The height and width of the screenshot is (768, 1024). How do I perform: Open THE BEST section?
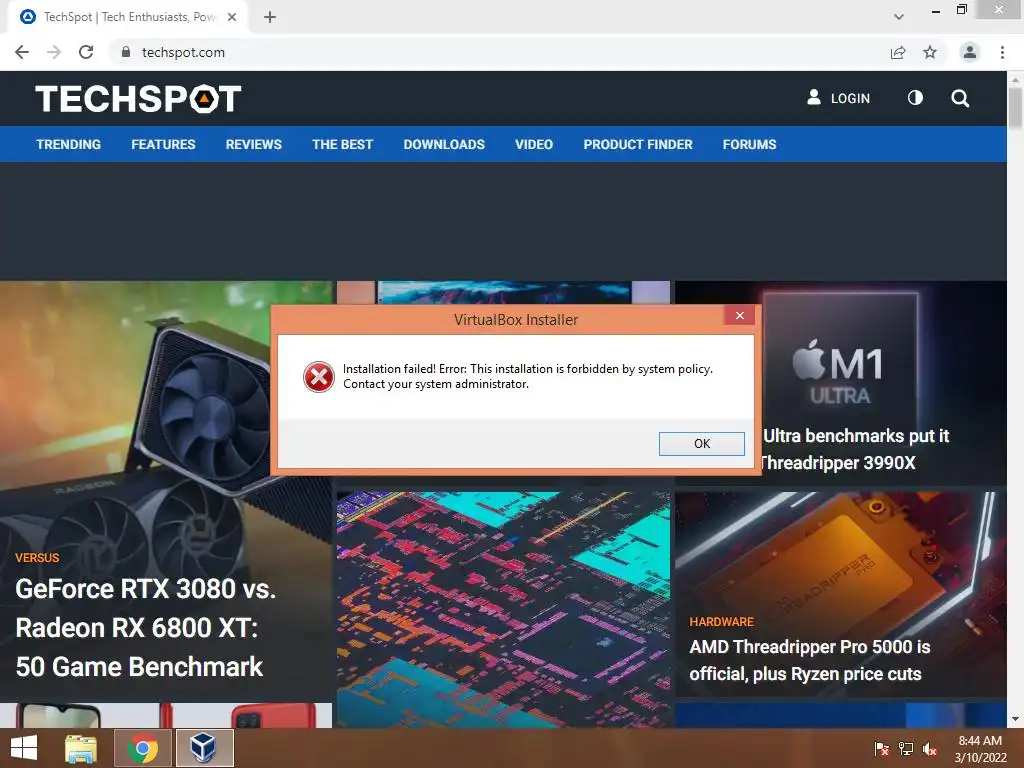coord(342,144)
